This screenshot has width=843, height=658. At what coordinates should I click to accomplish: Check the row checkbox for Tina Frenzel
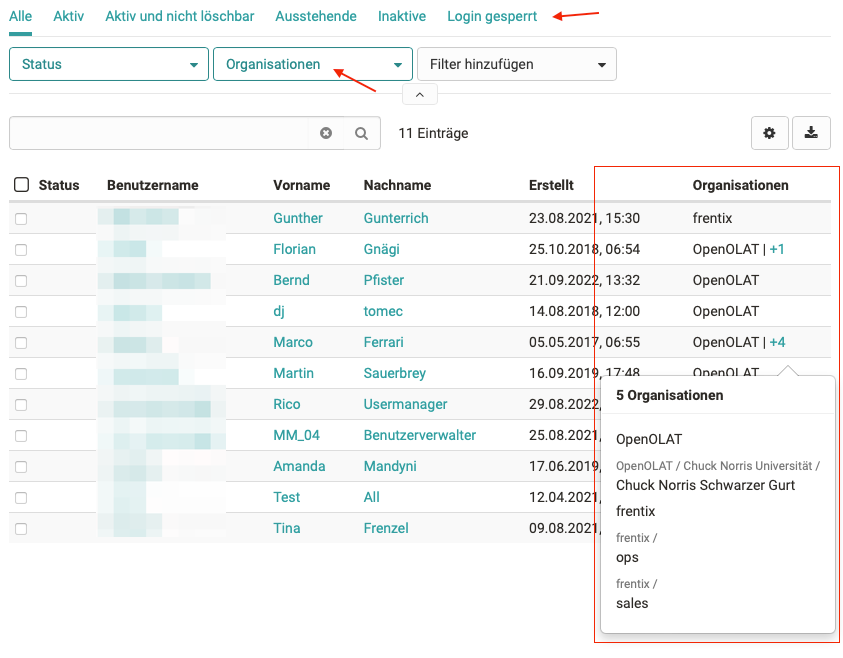click(21, 528)
